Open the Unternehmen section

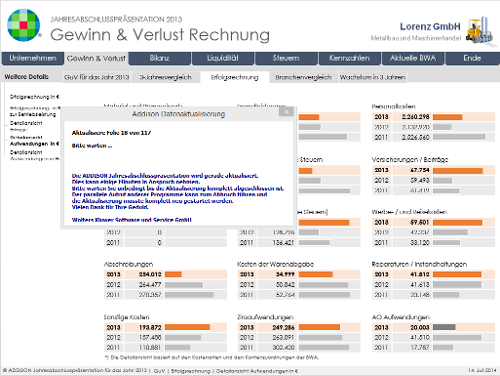click(33, 58)
